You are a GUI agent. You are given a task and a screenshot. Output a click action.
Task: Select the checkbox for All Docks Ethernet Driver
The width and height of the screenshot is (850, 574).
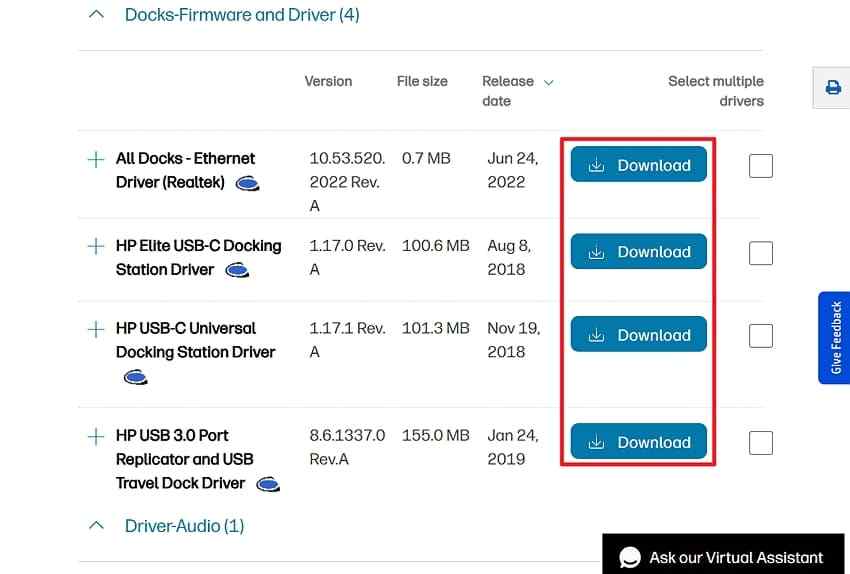click(x=761, y=165)
